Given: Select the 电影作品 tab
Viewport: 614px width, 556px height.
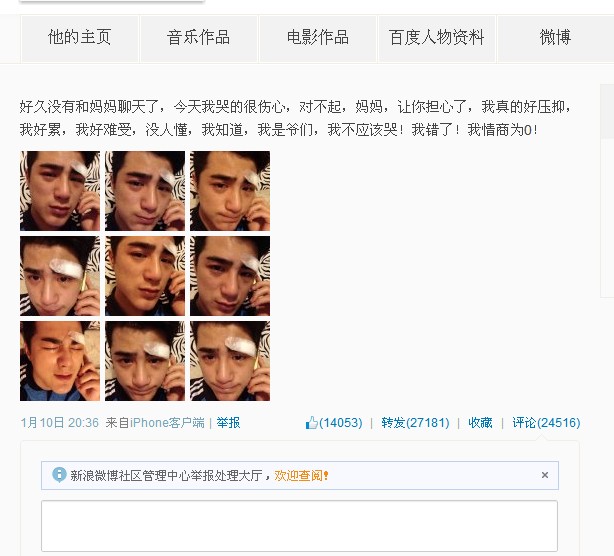Looking at the screenshot, I should click(318, 38).
